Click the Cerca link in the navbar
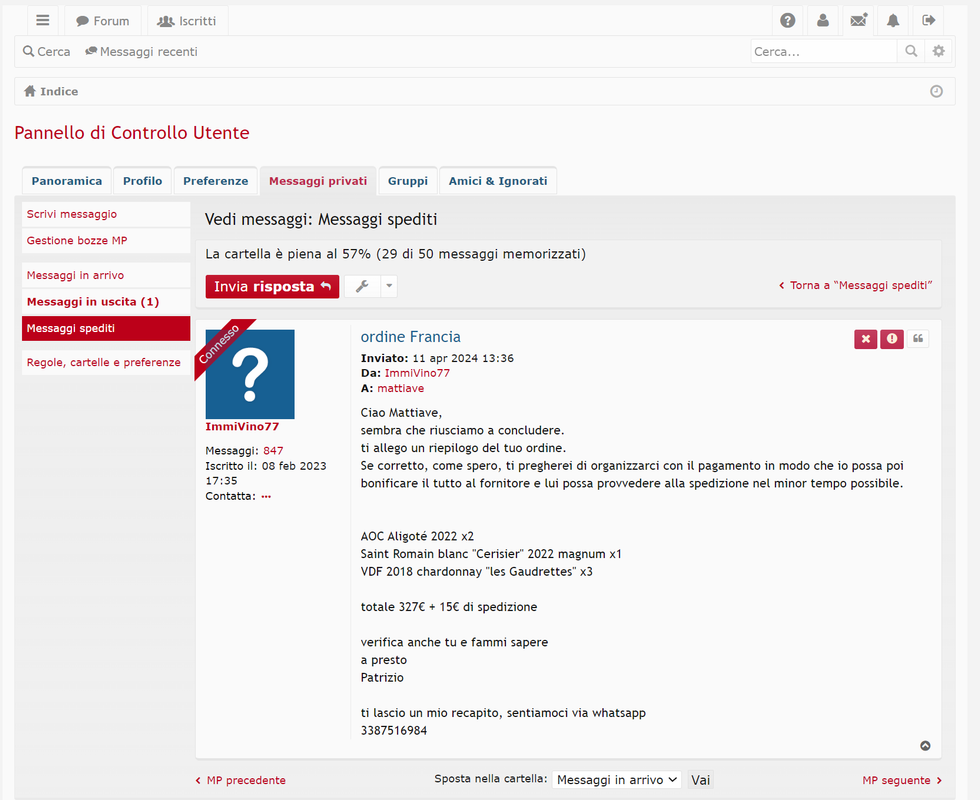The image size is (980, 800). coord(47,52)
